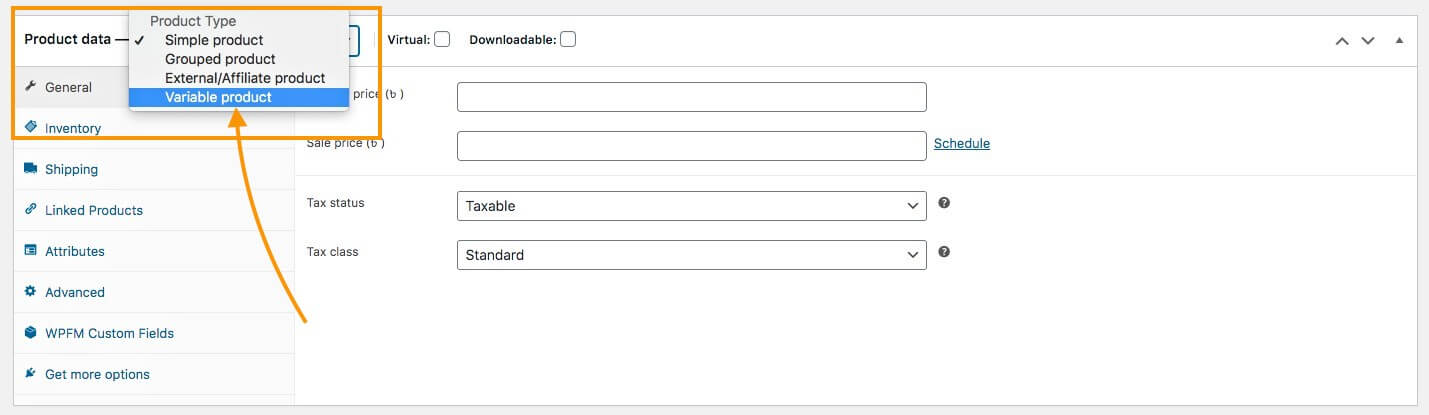
Task: Open the Tax class dropdown
Action: 691,255
